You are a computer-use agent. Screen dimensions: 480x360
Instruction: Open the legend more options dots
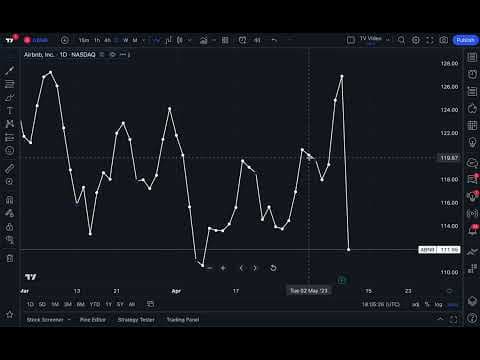tap(123, 55)
